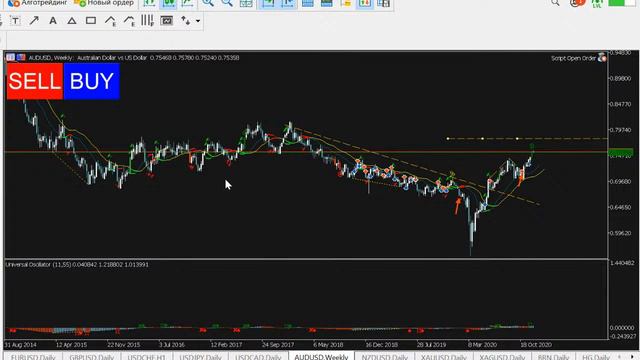Switch to the USDJPY Daily tab
Screen dimensions: 640x360
coord(200,357)
